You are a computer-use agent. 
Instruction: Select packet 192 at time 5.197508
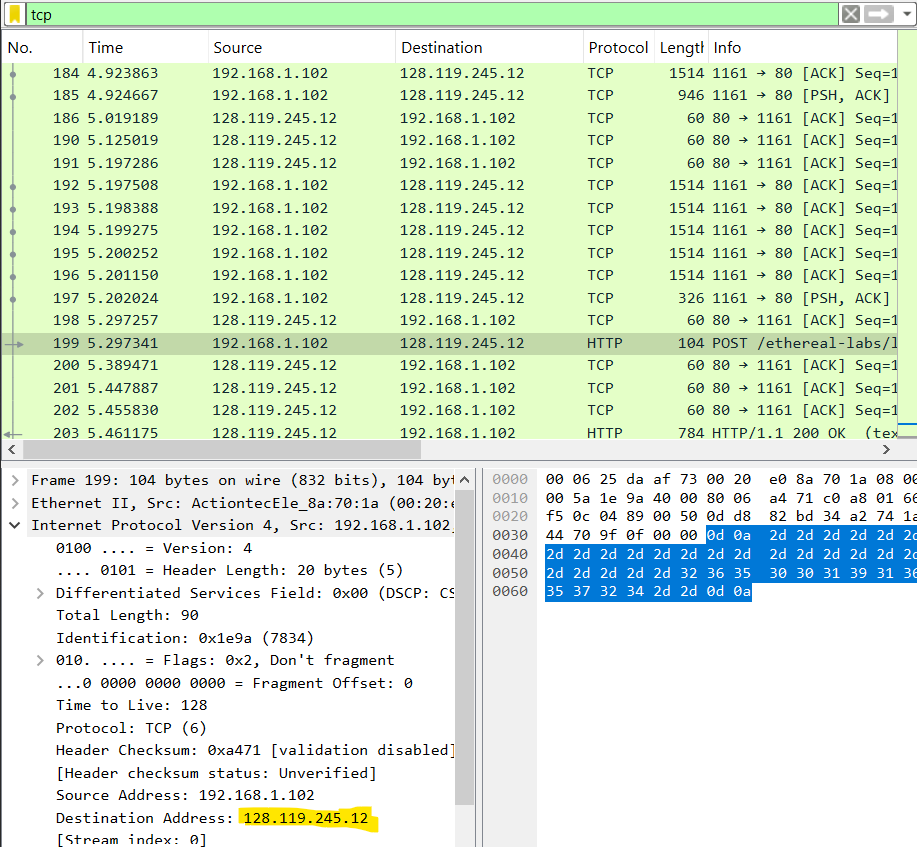coord(449,185)
